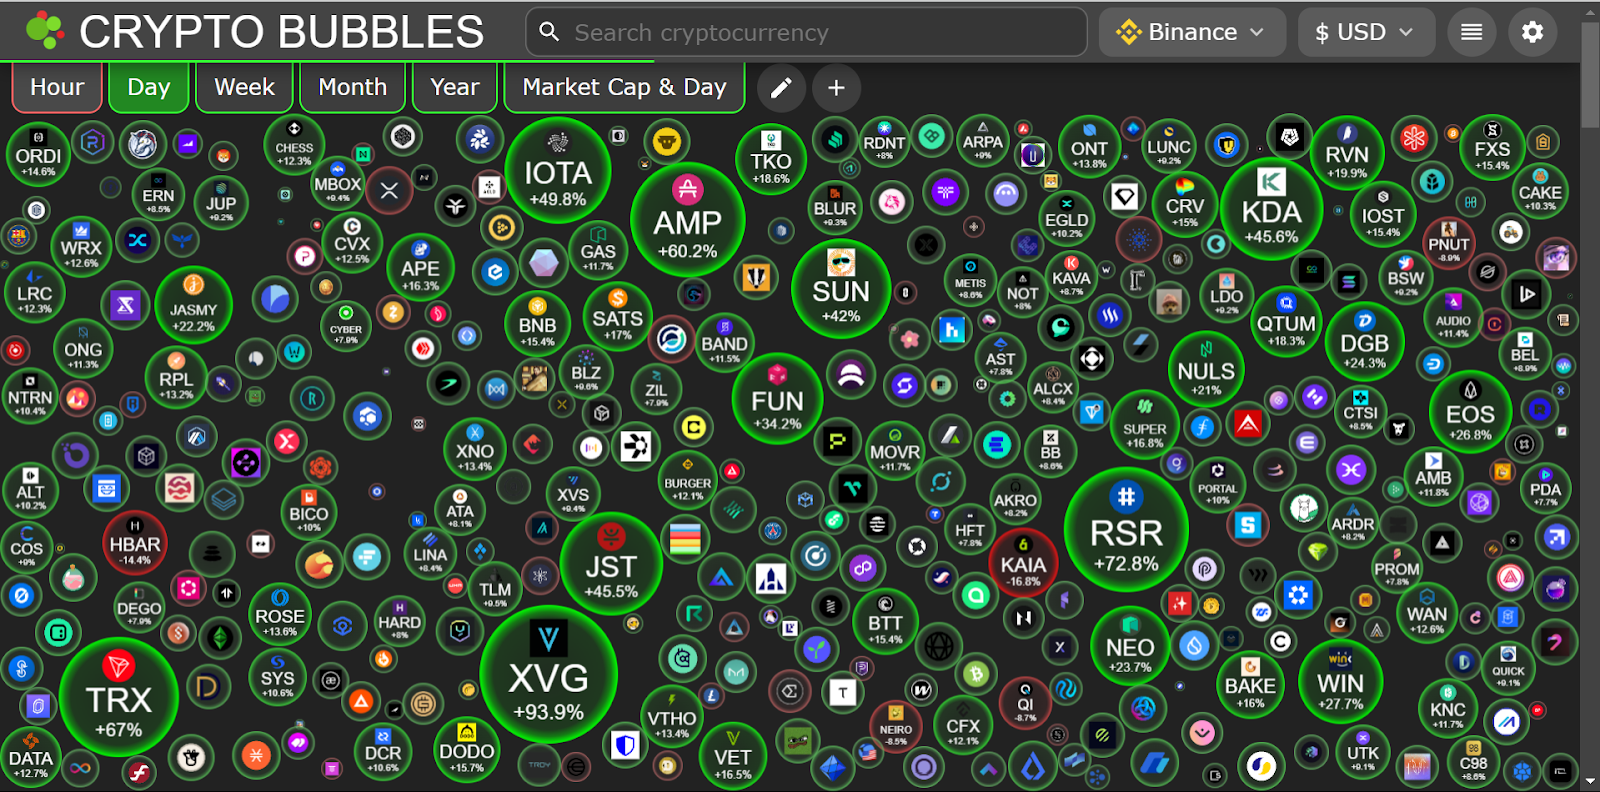Select the DATA +12.7% bubble
The height and width of the screenshot is (792, 1600).
pyautogui.click(x=31, y=758)
